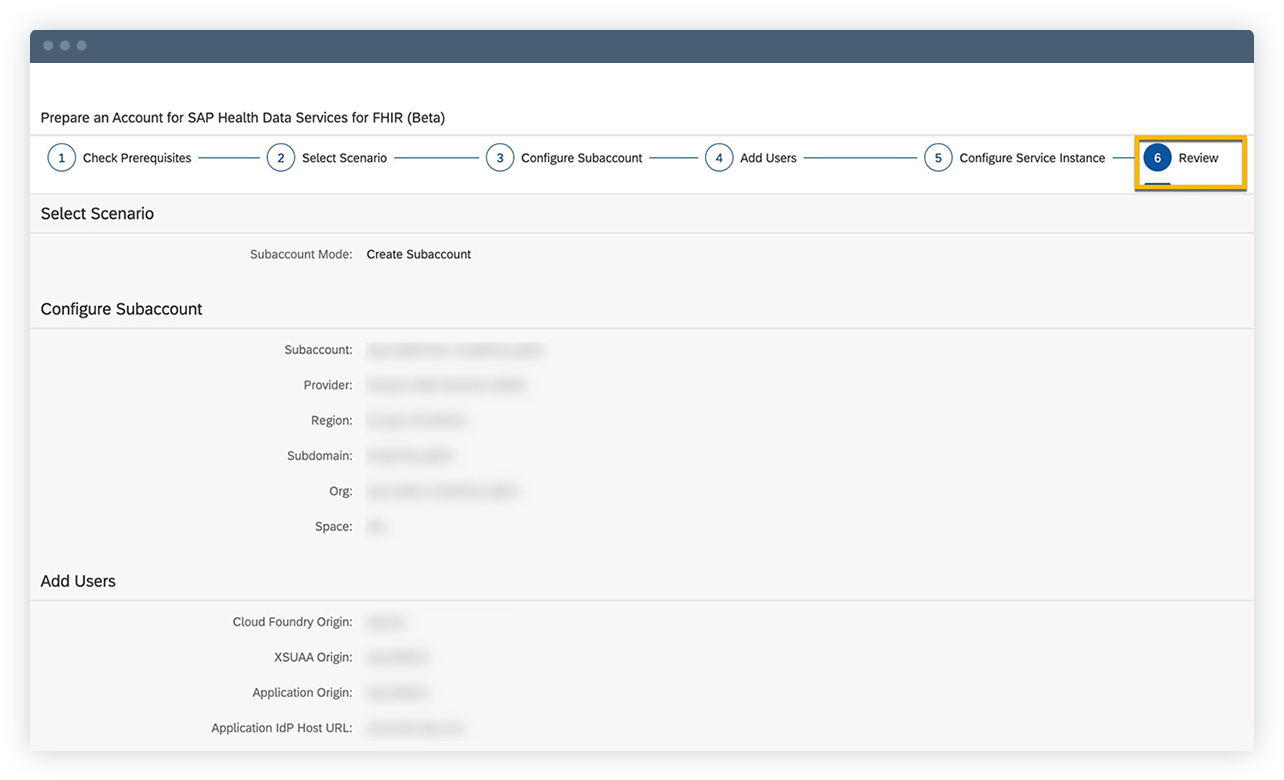Click the Add Users section header
Screen dimensions: 1284x780
pos(78,581)
